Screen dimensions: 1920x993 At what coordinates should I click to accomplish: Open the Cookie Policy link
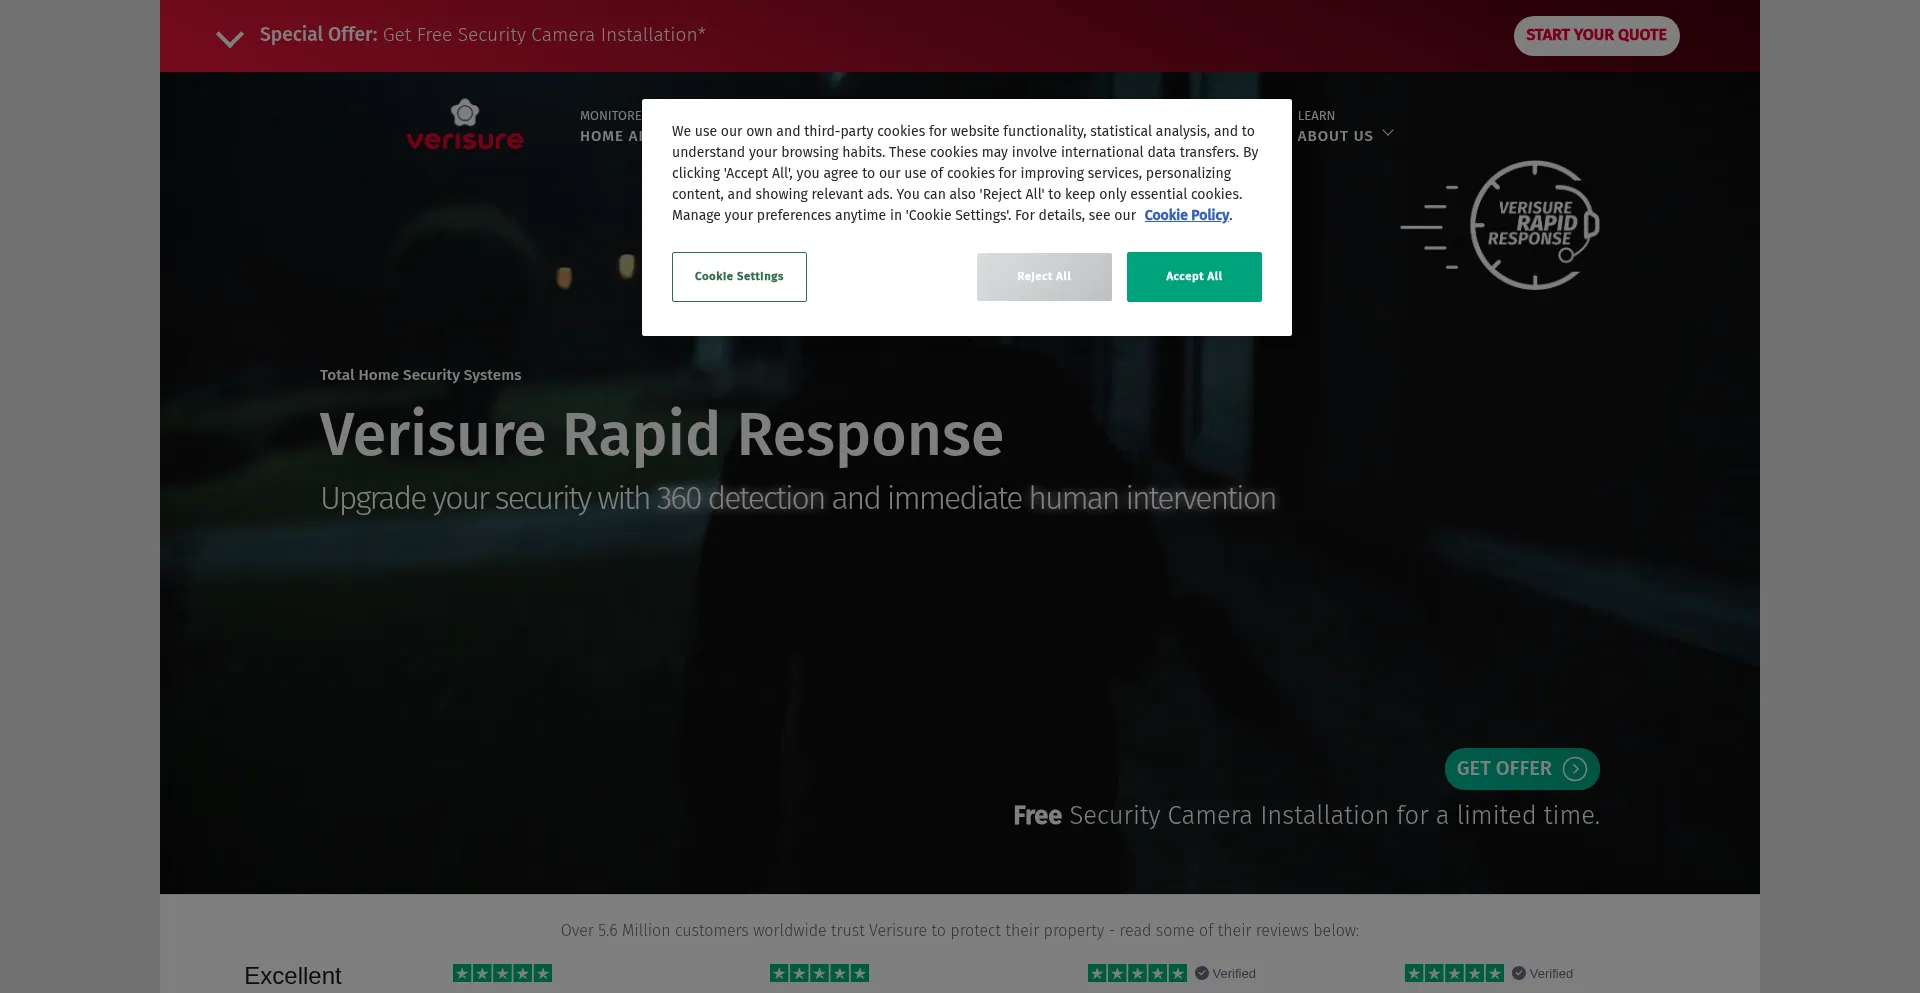coord(1186,215)
